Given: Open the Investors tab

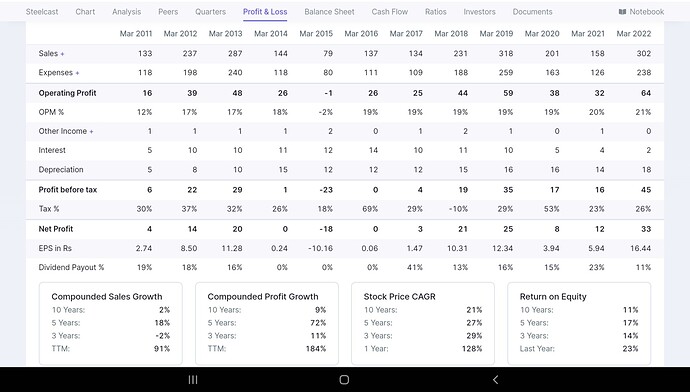Looking at the screenshot, I should [479, 12].
